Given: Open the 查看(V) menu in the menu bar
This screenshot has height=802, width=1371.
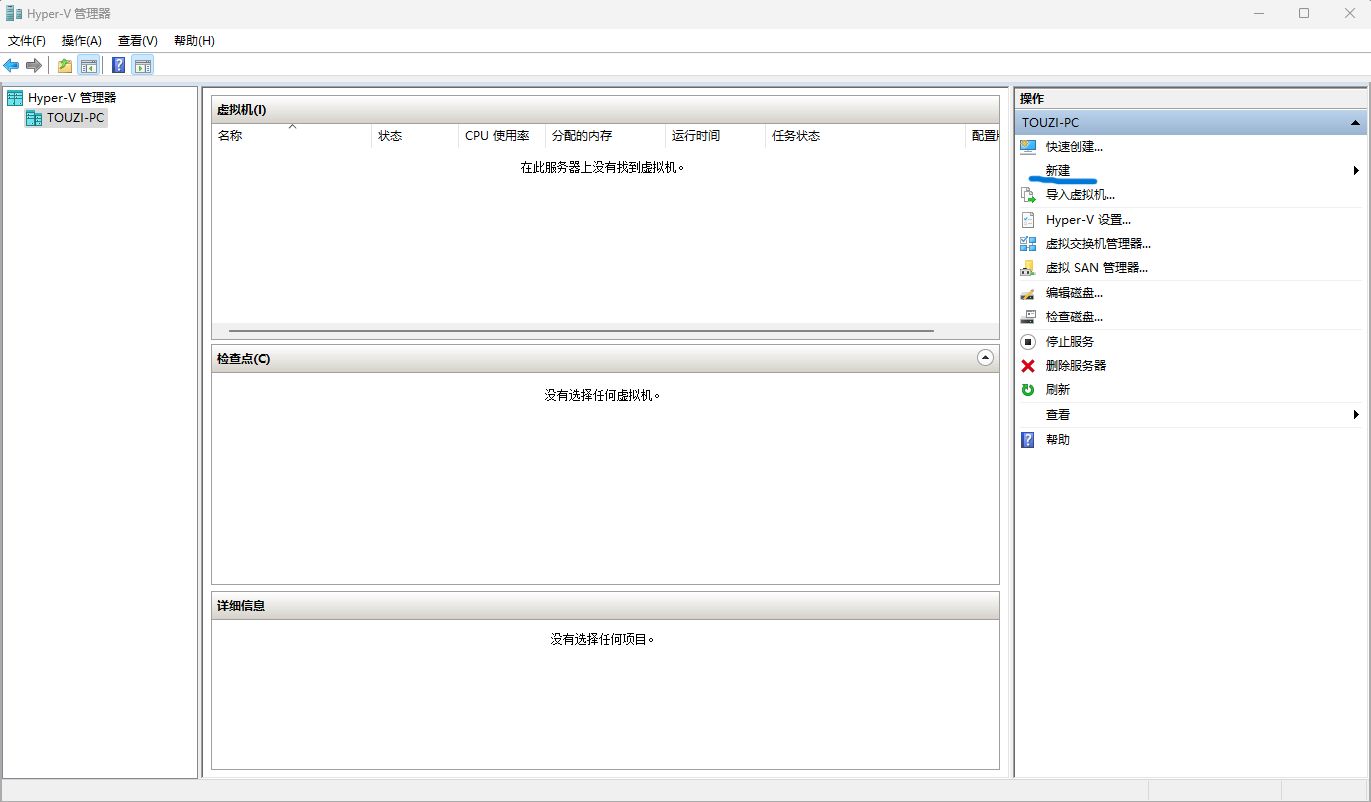Looking at the screenshot, I should click(x=138, y=41).
